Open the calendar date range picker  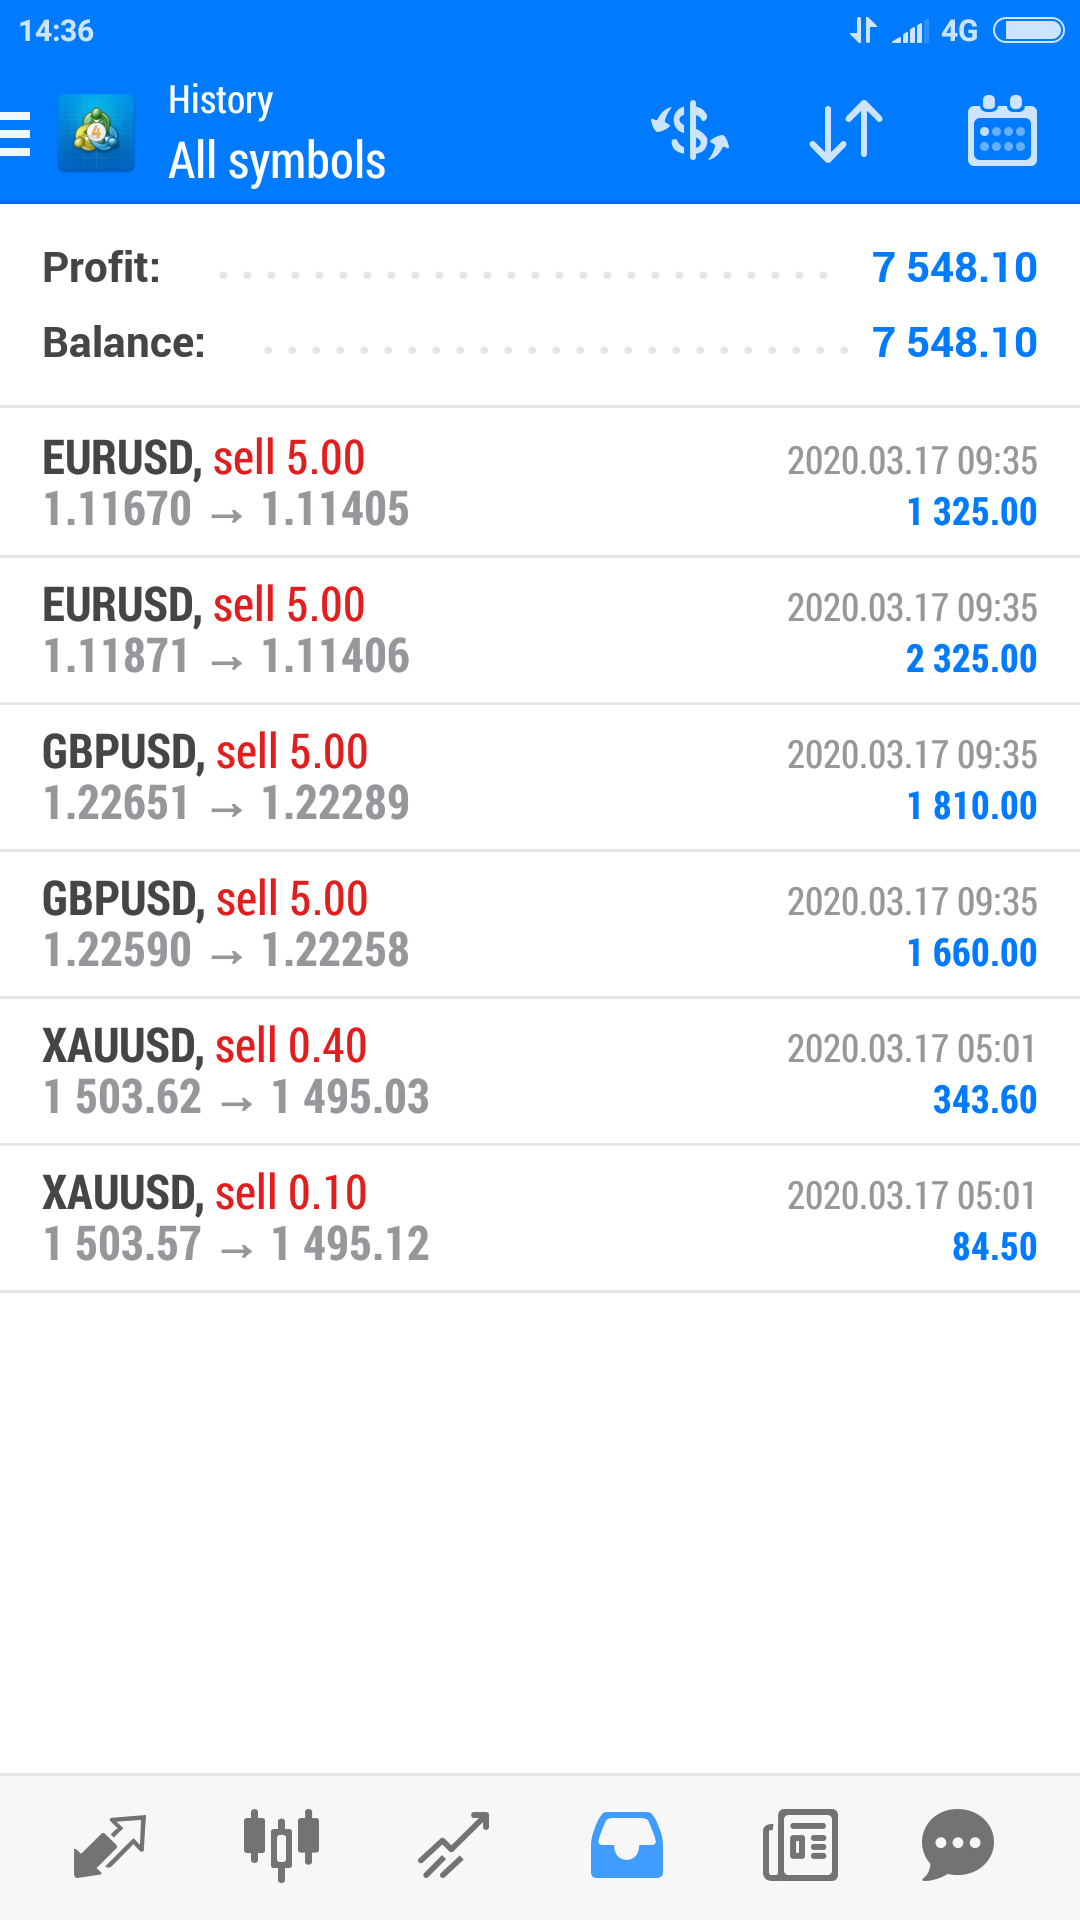(1002, 131)
